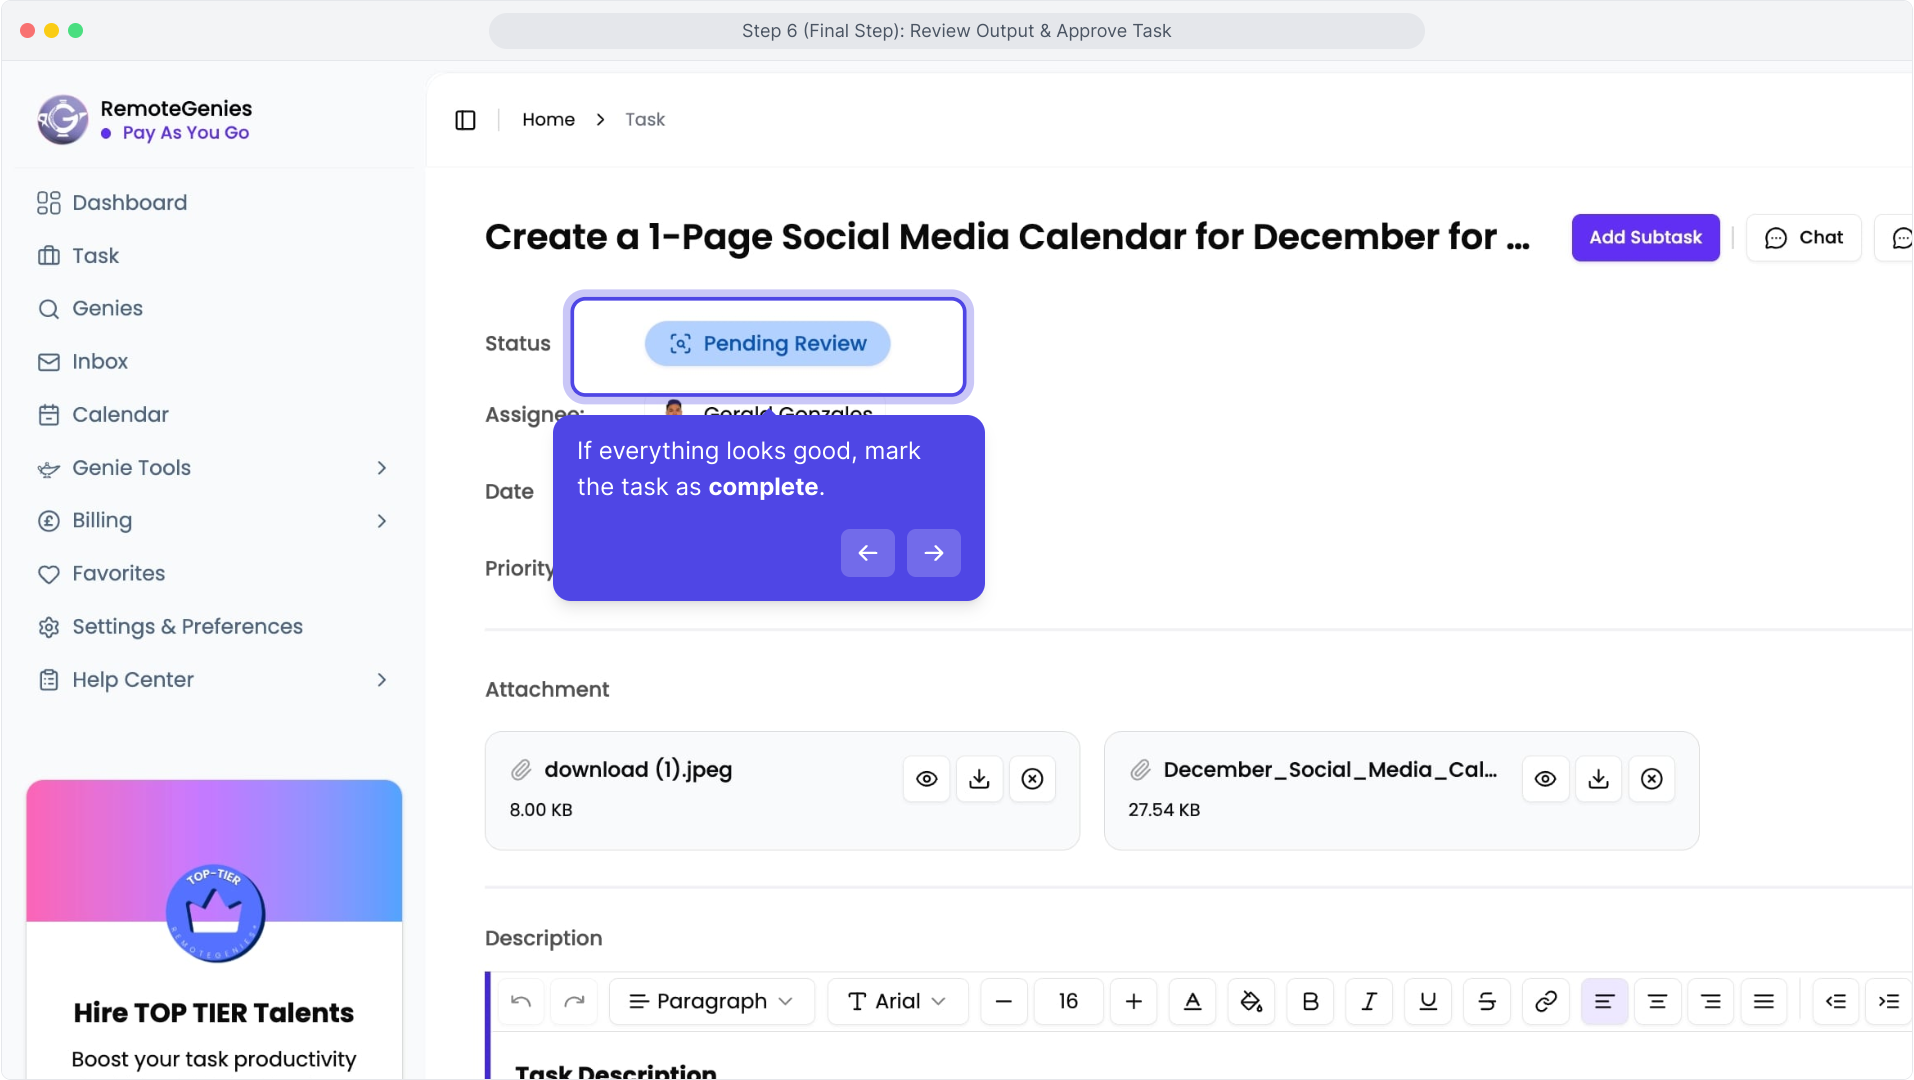This screenshot has width=1914, height=1080.
Task: Center align the description text
Action: point(1657,1001)
